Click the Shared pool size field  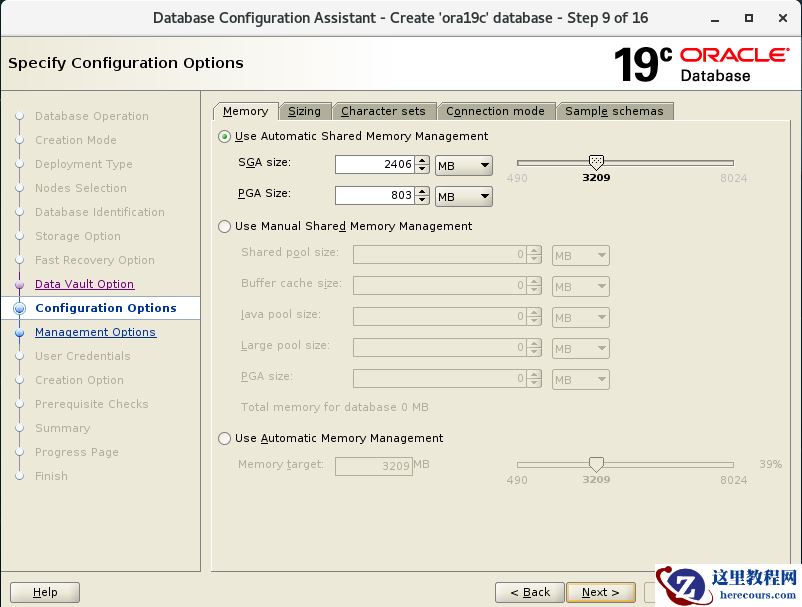[x=440, y=255]
